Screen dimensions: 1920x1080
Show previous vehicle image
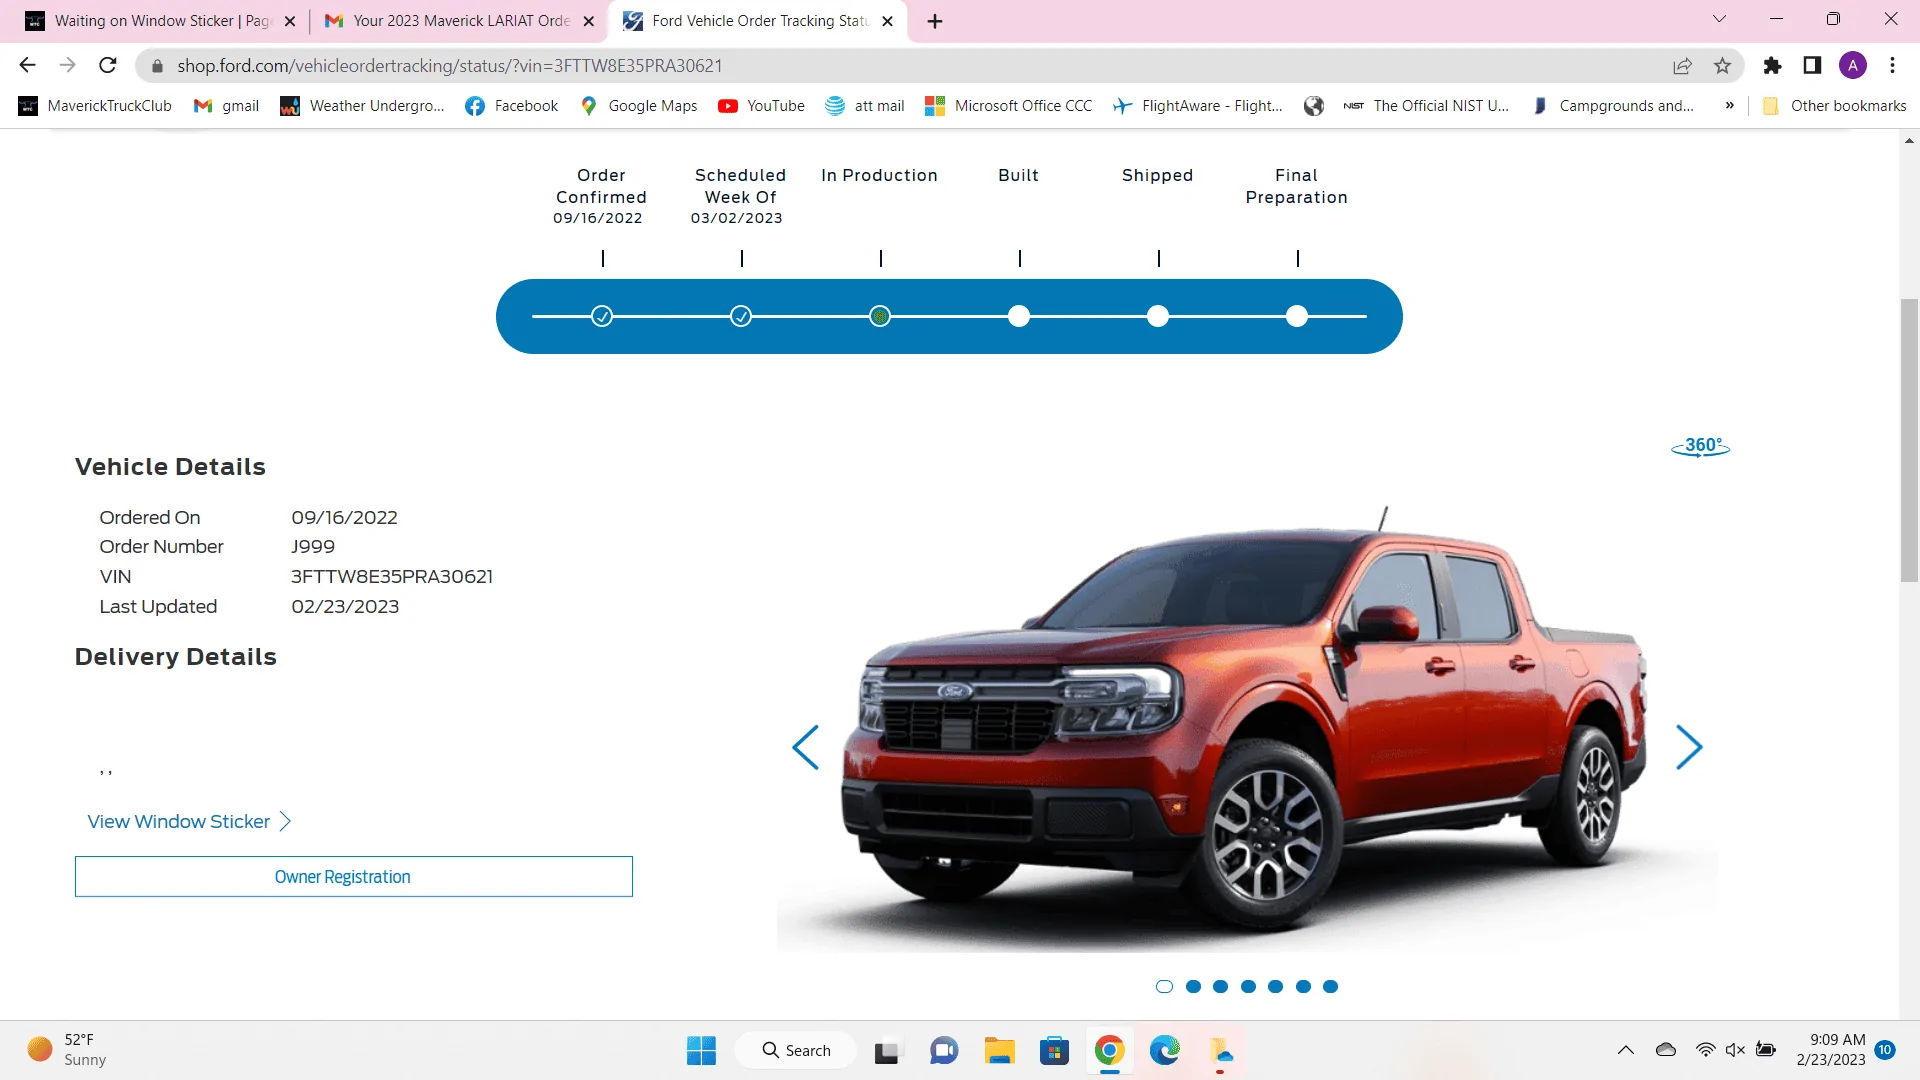click(x=805, y=747)
